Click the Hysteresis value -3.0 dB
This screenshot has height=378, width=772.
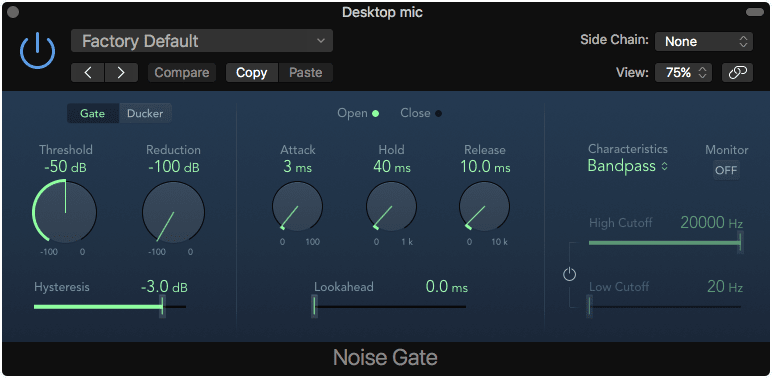164,286
